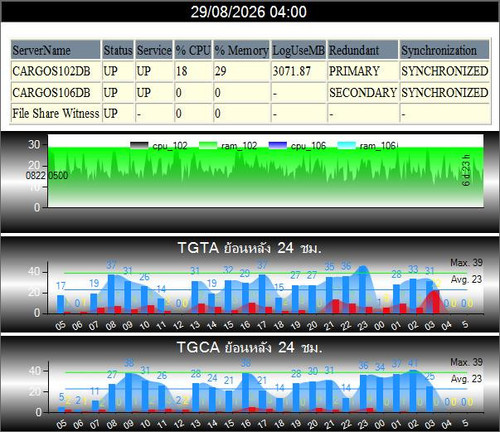Click the ServerName column header
This screenshot has width=500, height=432.
tap(55, 50)
